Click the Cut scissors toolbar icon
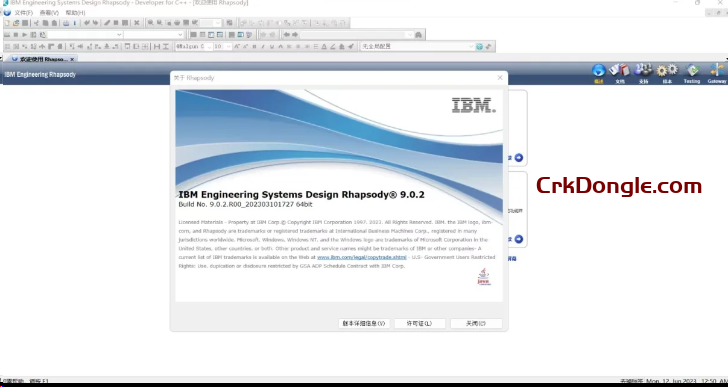 coord(36,23)
